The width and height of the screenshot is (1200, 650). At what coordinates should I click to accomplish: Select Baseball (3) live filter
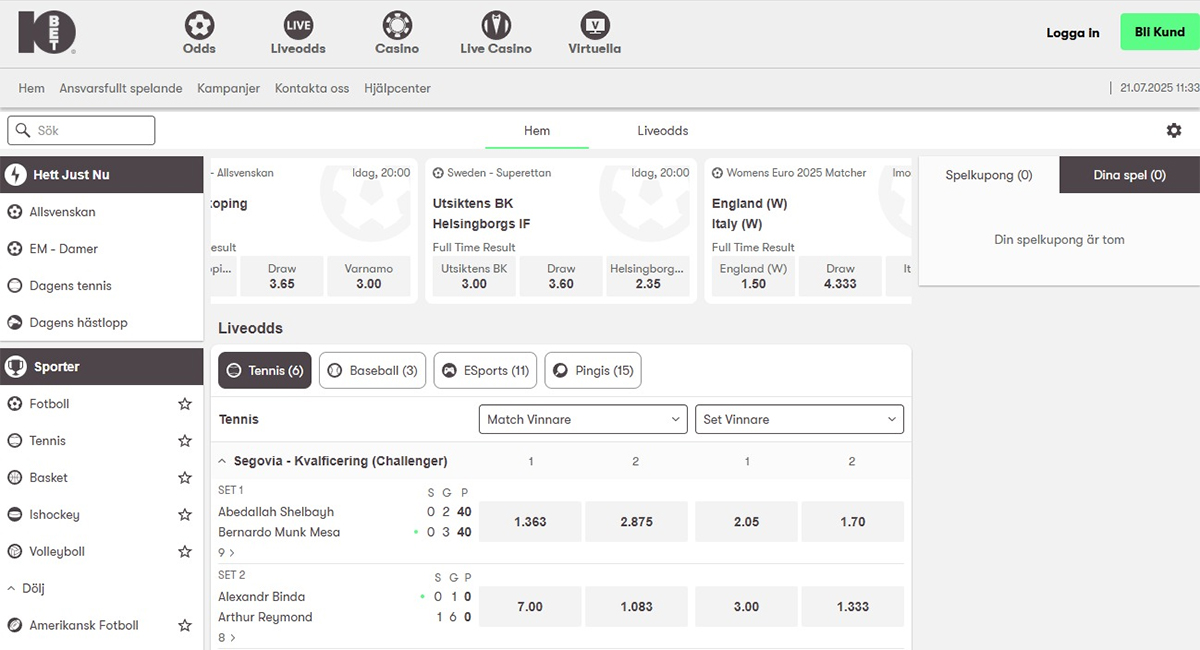[373, 370]
